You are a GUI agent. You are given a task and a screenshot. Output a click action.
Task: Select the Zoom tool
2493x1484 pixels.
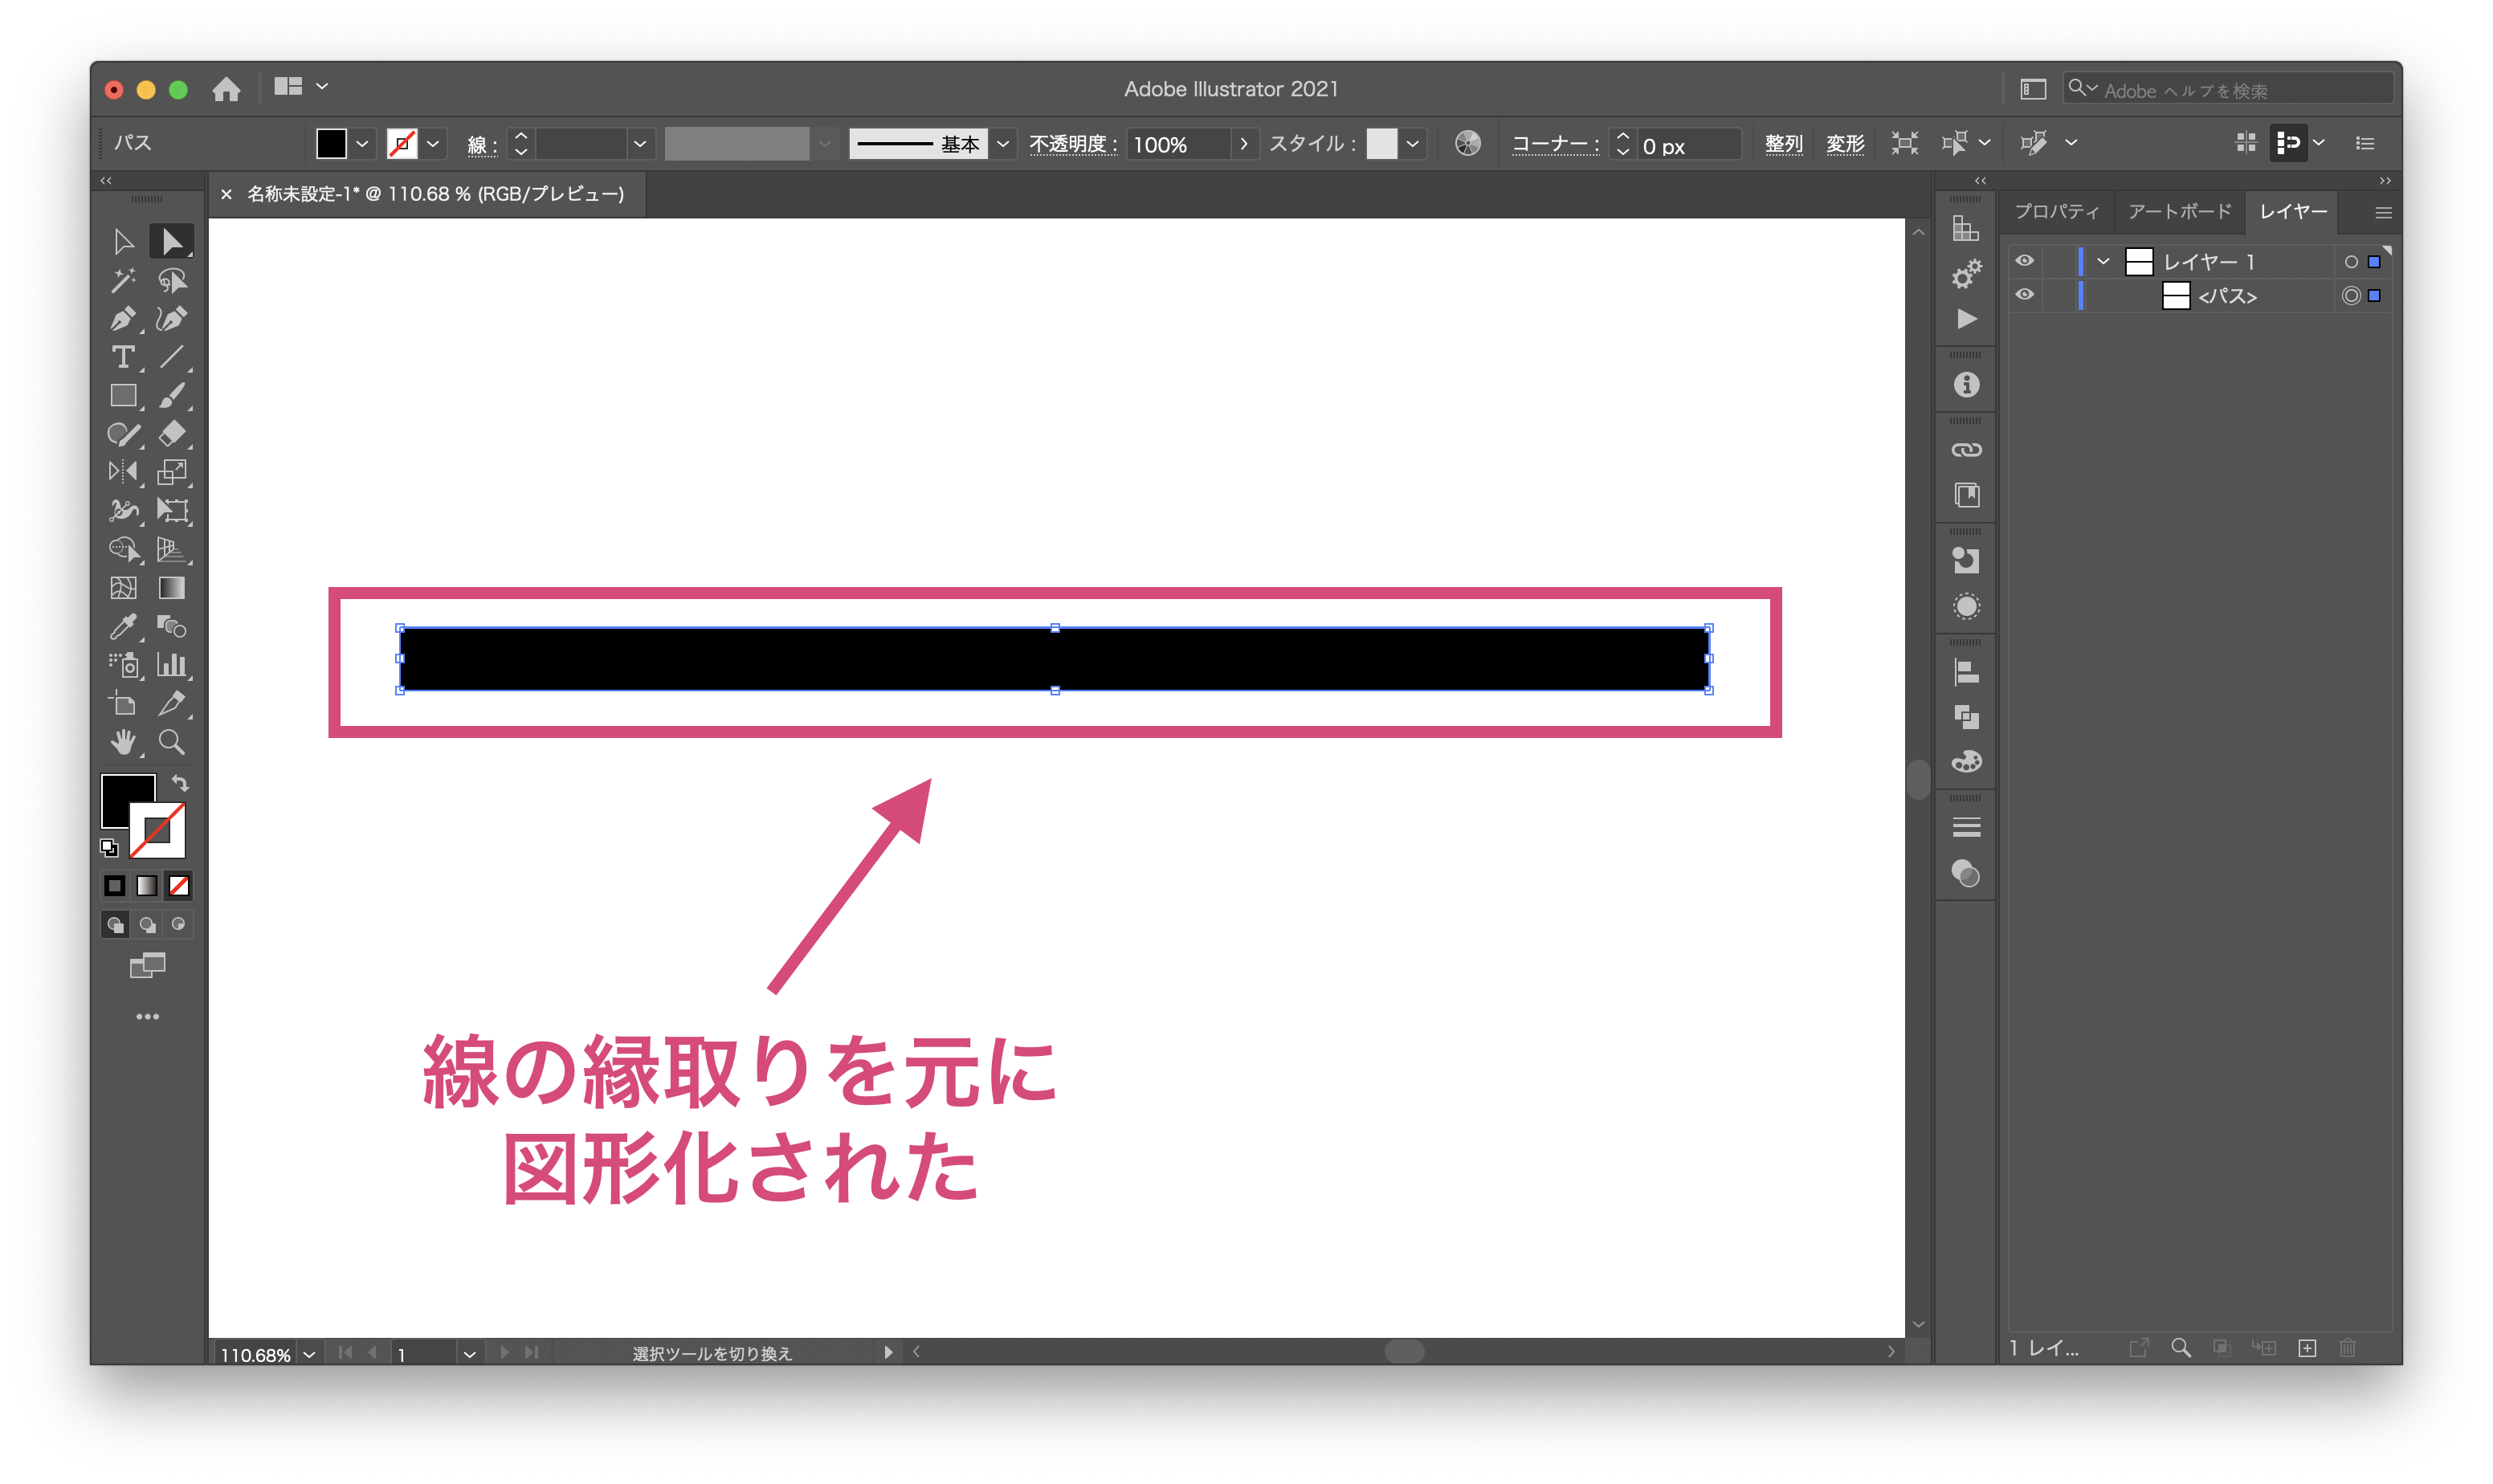pos(171,742)
